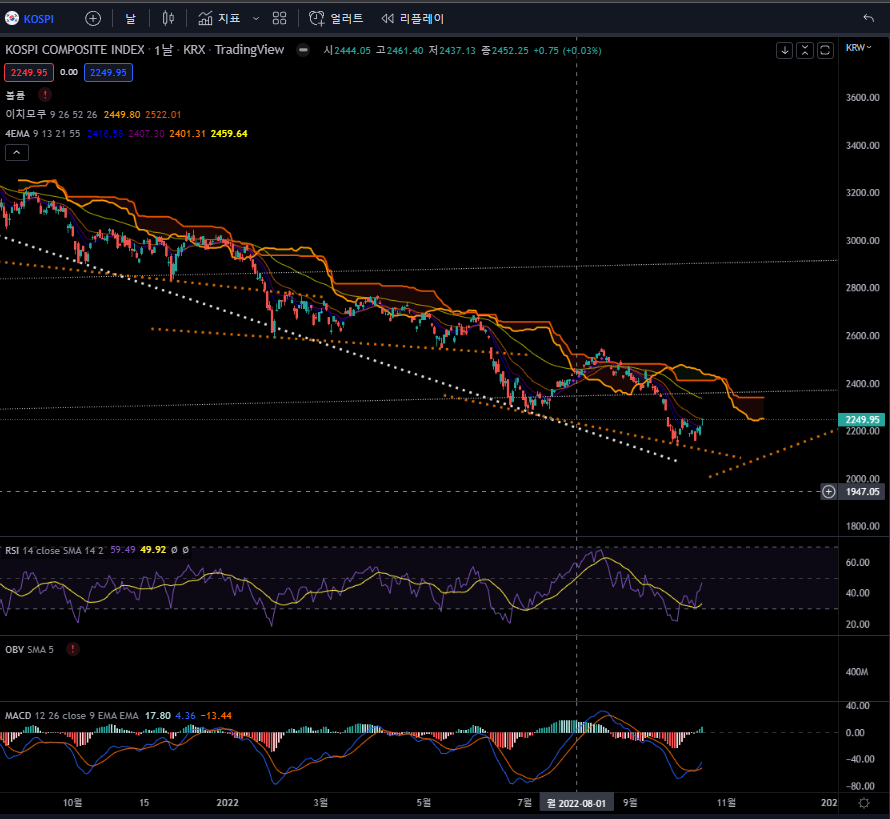890x819 pixels.
Task: Select the MACD indicator legend
Action: click(18, 716)
